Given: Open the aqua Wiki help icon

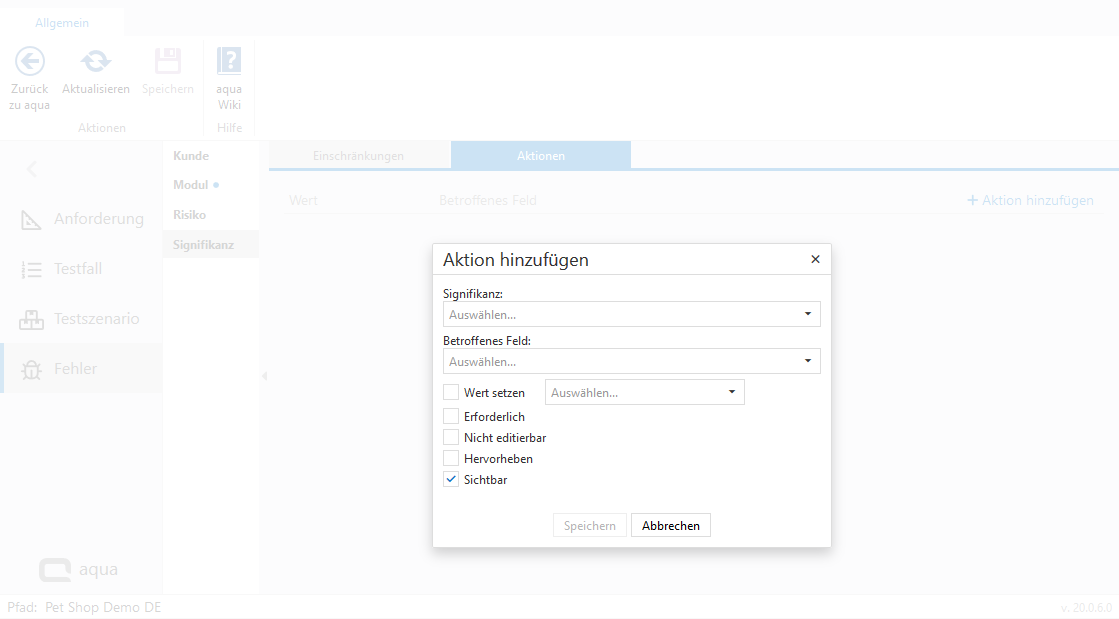Looking at the screenshot, I should coord(229,62).
